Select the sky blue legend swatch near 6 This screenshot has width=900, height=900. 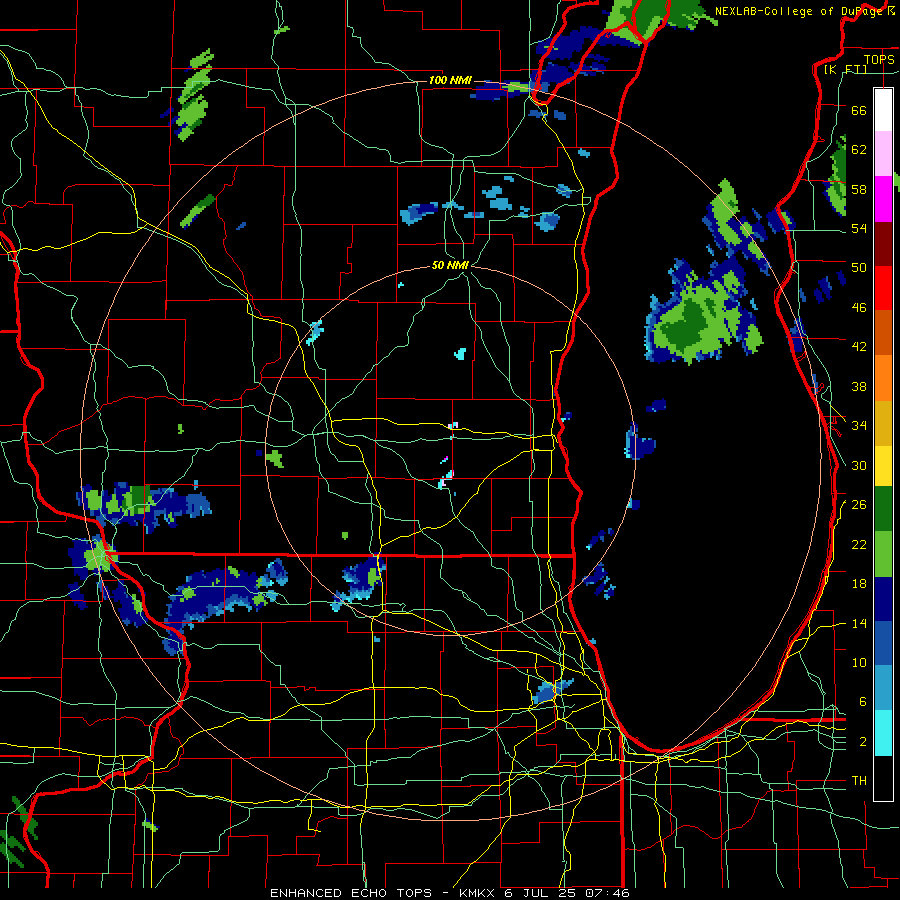[x=883, y=688]
